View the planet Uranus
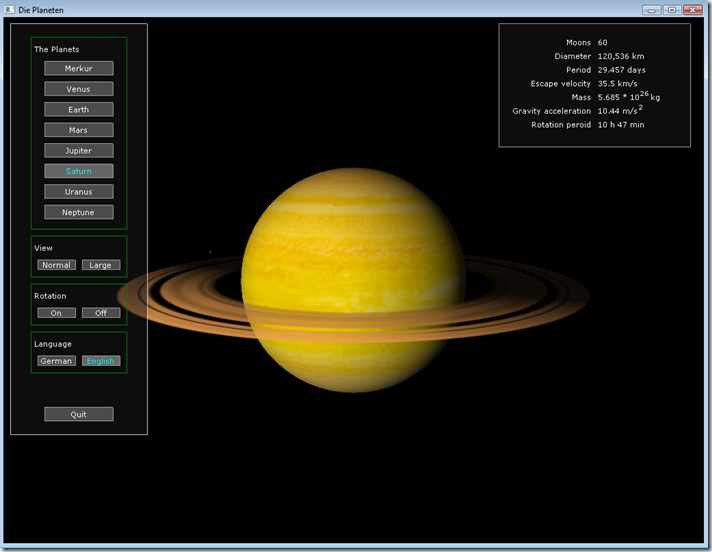Viewport: 712px width, 552px height. [x=79, y=191]
